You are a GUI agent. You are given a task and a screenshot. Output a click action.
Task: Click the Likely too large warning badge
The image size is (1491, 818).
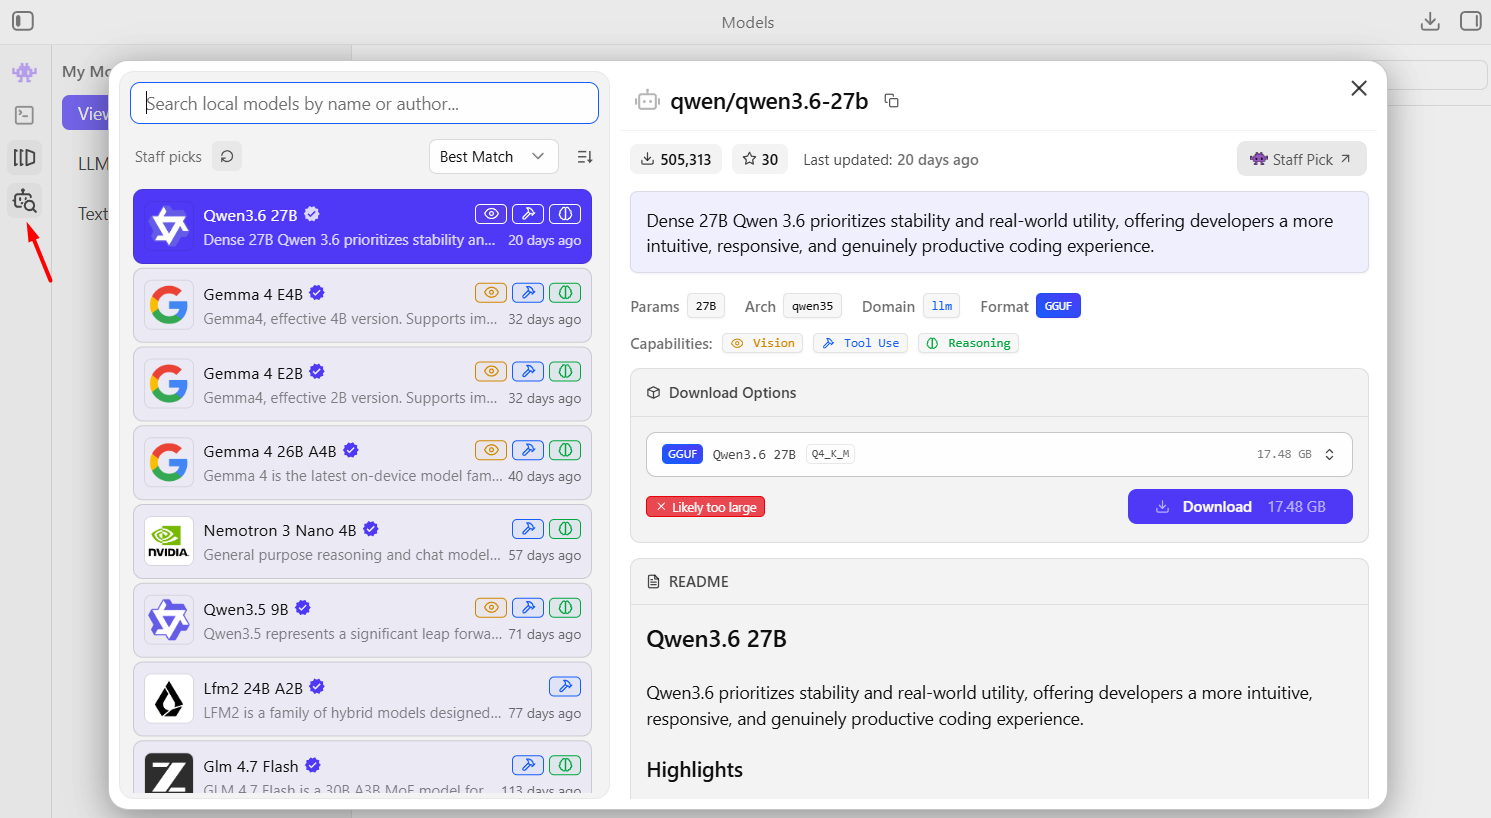[706, 507]
